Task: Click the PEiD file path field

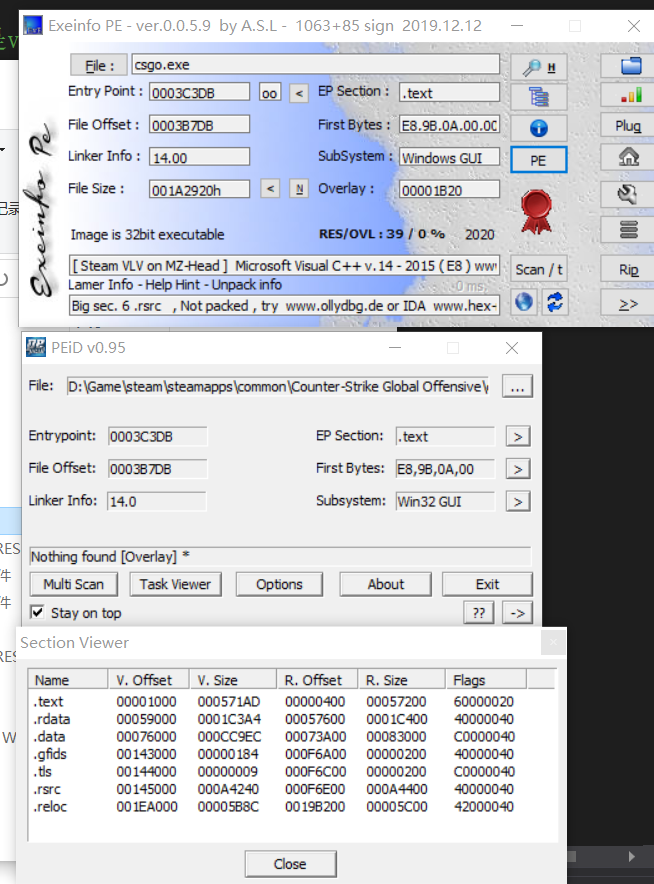Action: 277,387
